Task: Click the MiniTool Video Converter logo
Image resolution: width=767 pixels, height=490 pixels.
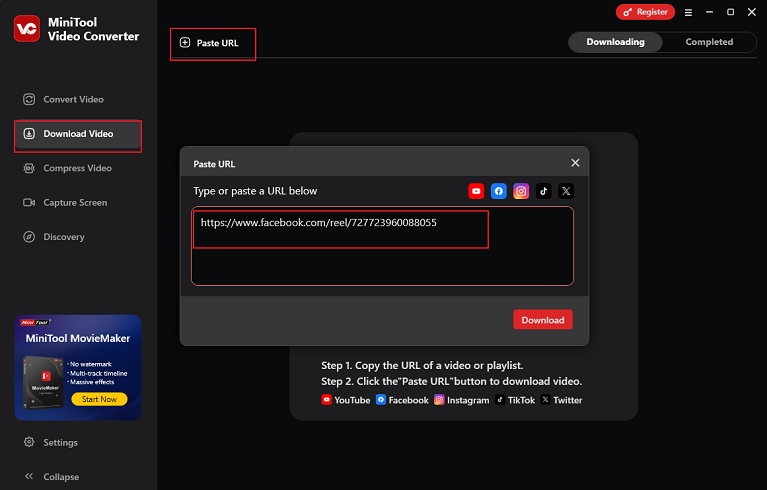Action: click(x=27, y=29)
